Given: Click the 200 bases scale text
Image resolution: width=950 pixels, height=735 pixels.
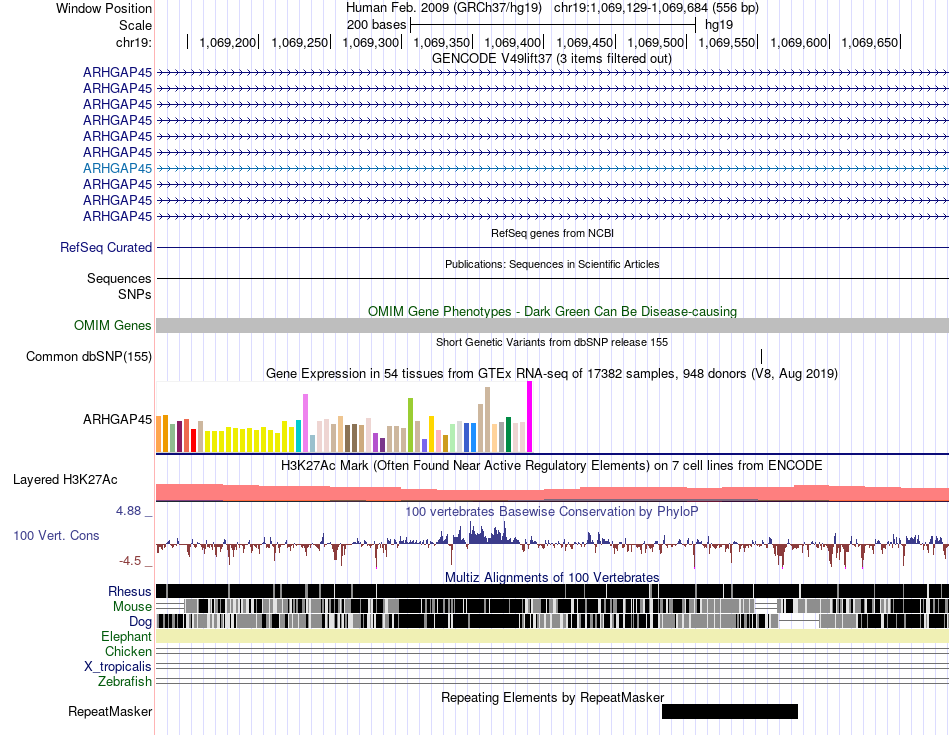Looking at the screenshot, I should point(376,25).
